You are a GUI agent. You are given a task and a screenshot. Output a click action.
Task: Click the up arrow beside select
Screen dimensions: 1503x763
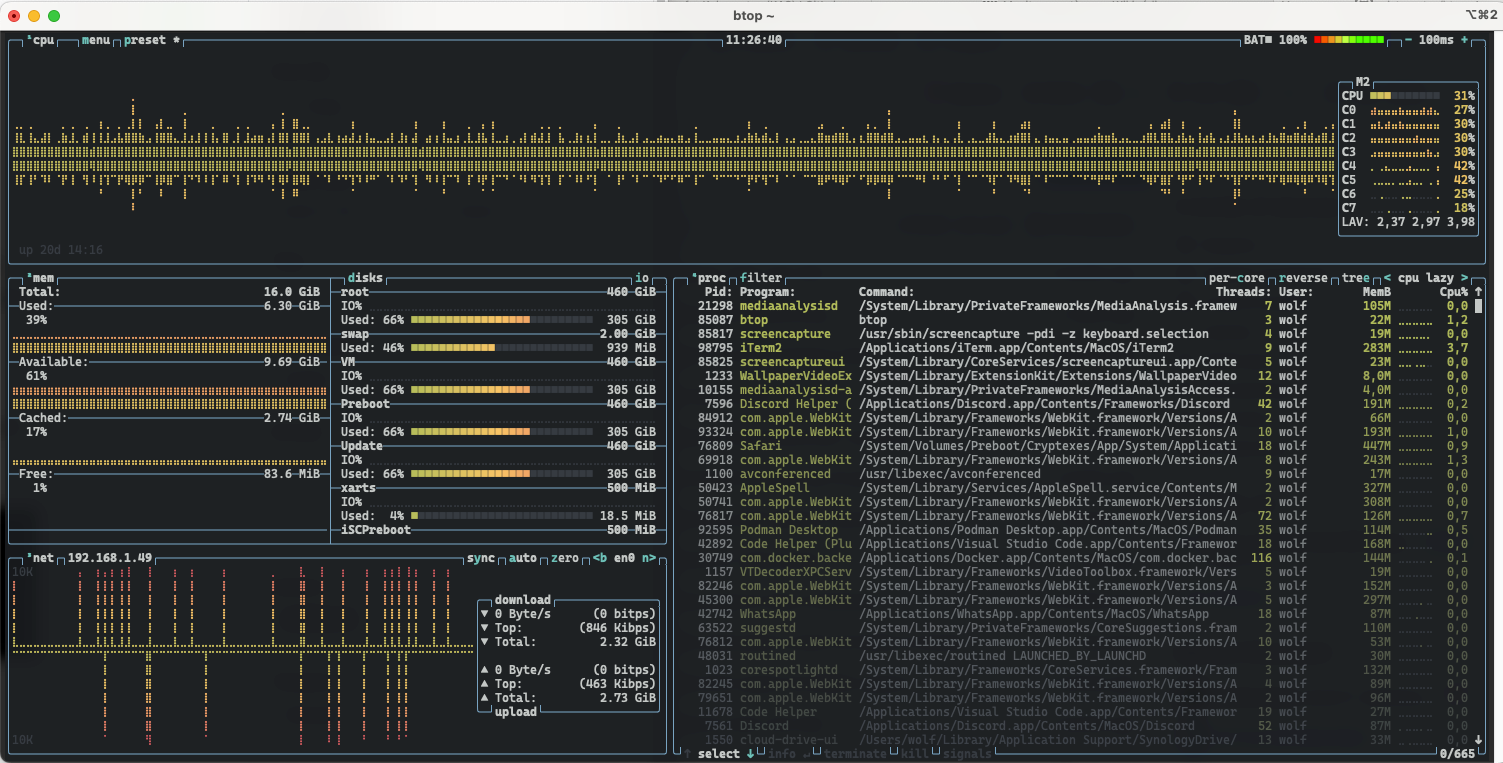coord(686,753)
